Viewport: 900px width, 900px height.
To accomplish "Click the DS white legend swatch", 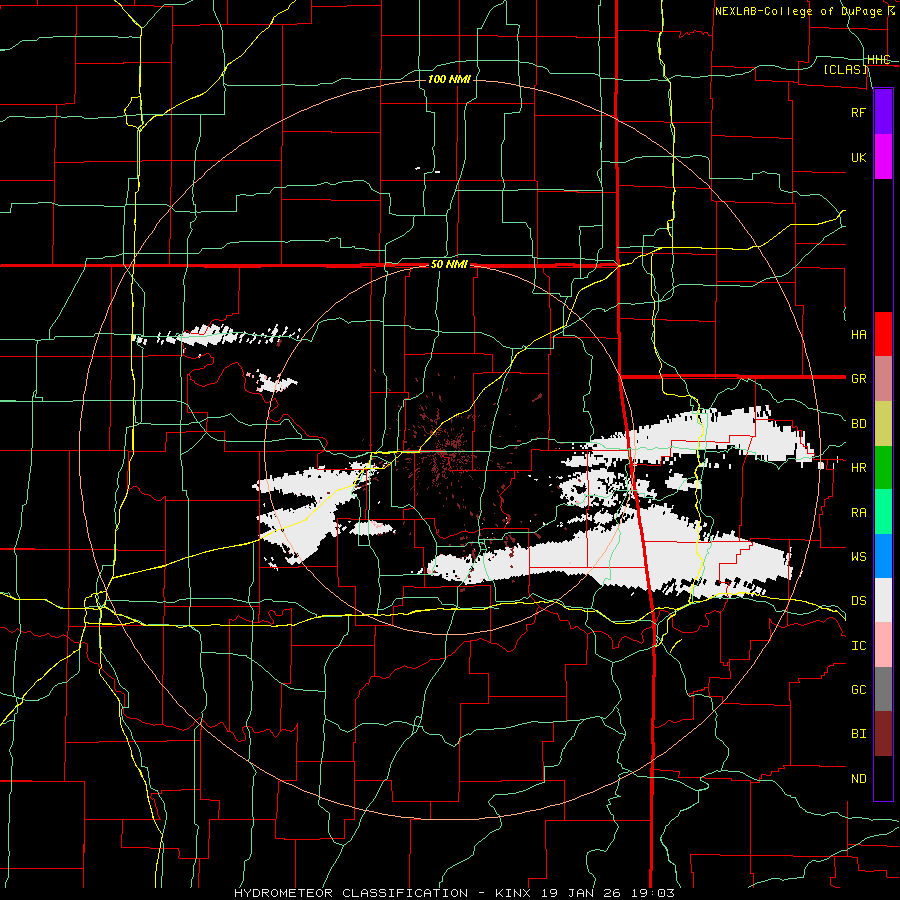I will pyautogui.click(x=883, y=600).
